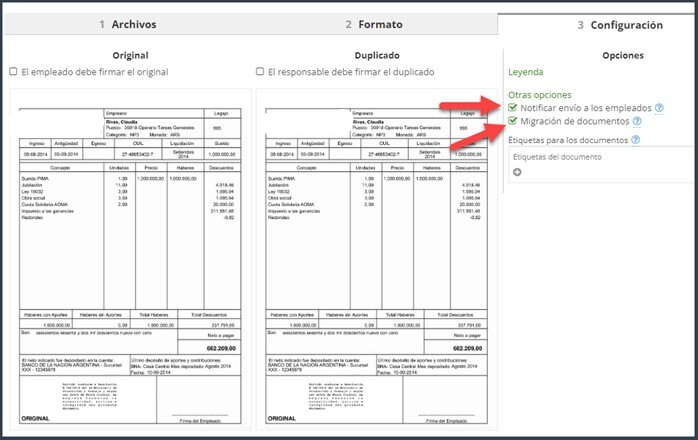Enable El empleado debe firmar el original
Image resolution: width=698 pixels, height=440 pixels.
pyautogui.click(x=13, y=71)
